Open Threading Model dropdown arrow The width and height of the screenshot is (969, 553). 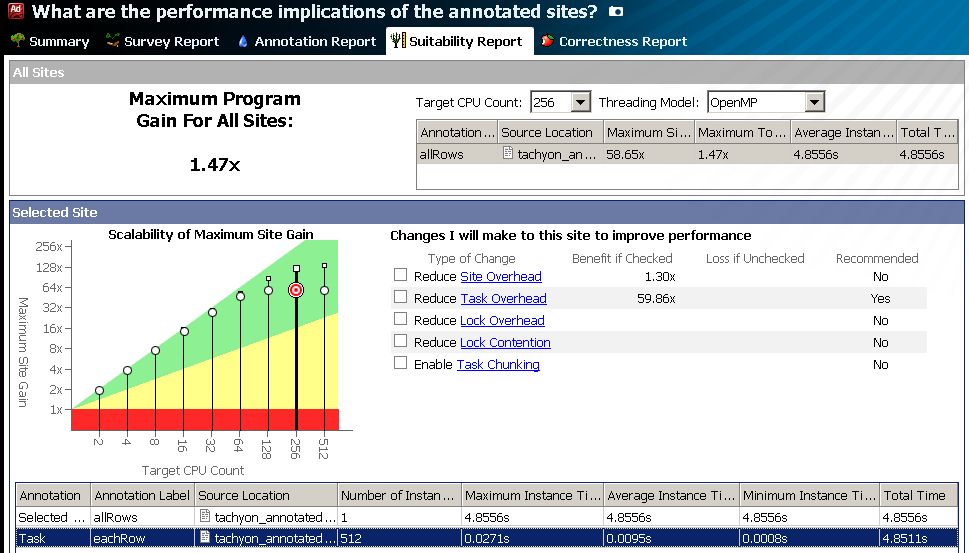815,103
